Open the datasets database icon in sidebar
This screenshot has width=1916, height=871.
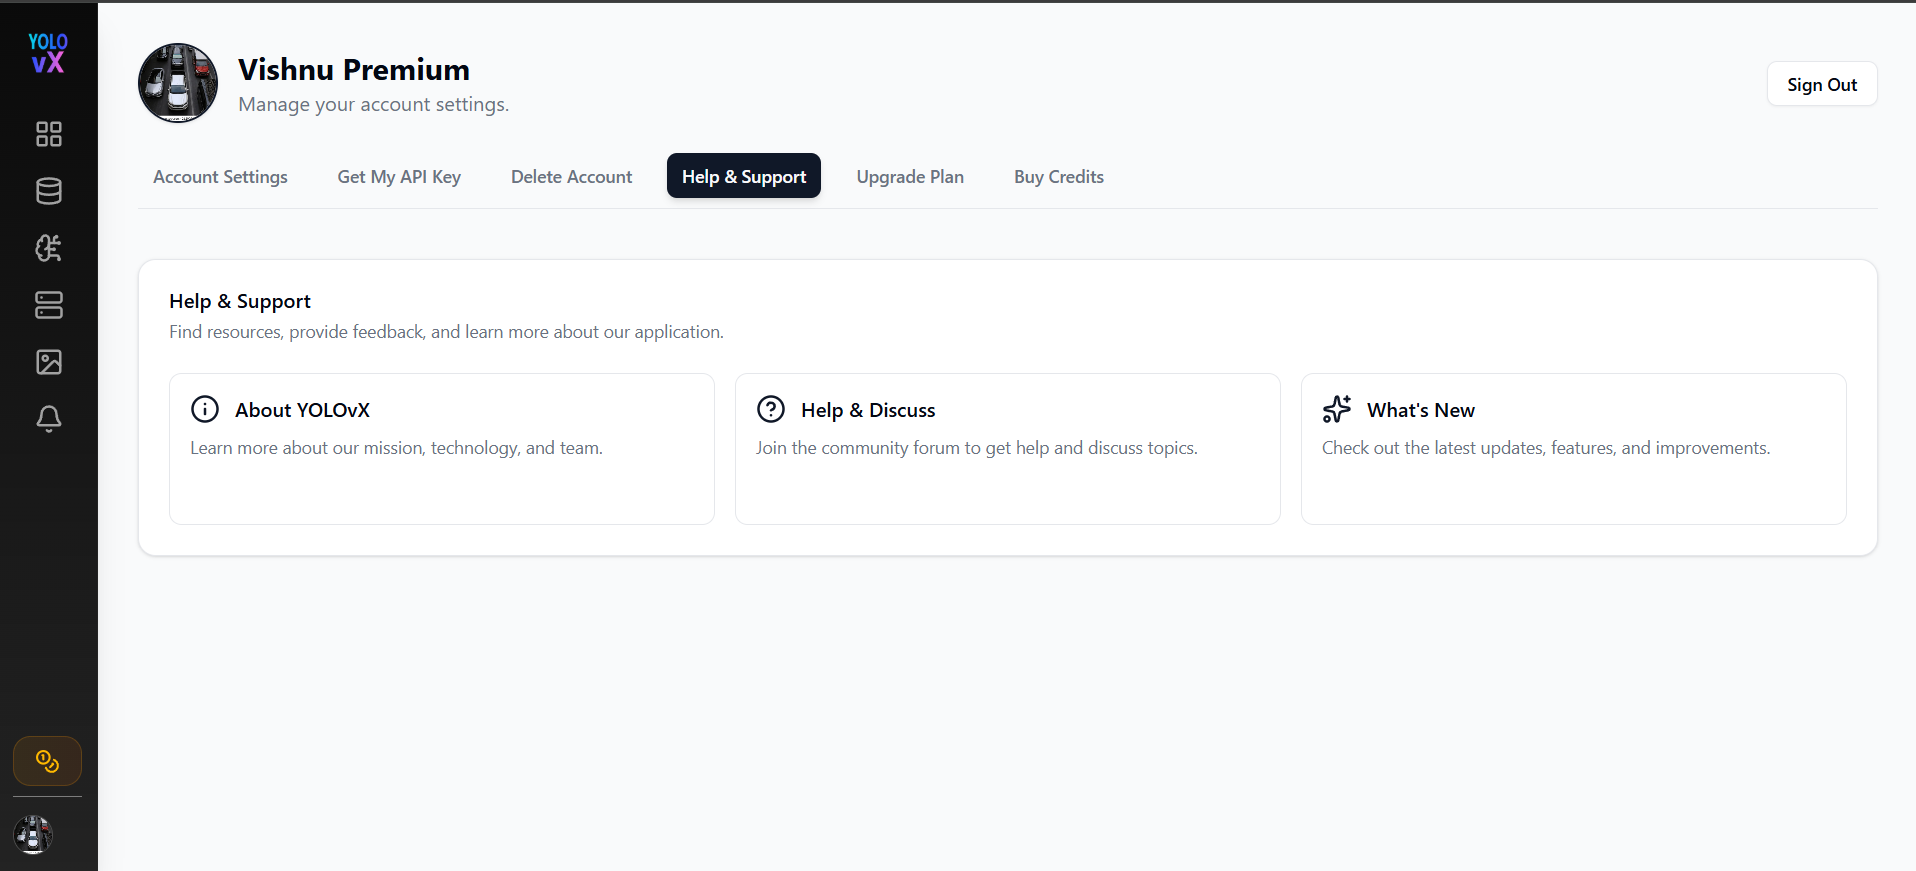coord(49,191)
